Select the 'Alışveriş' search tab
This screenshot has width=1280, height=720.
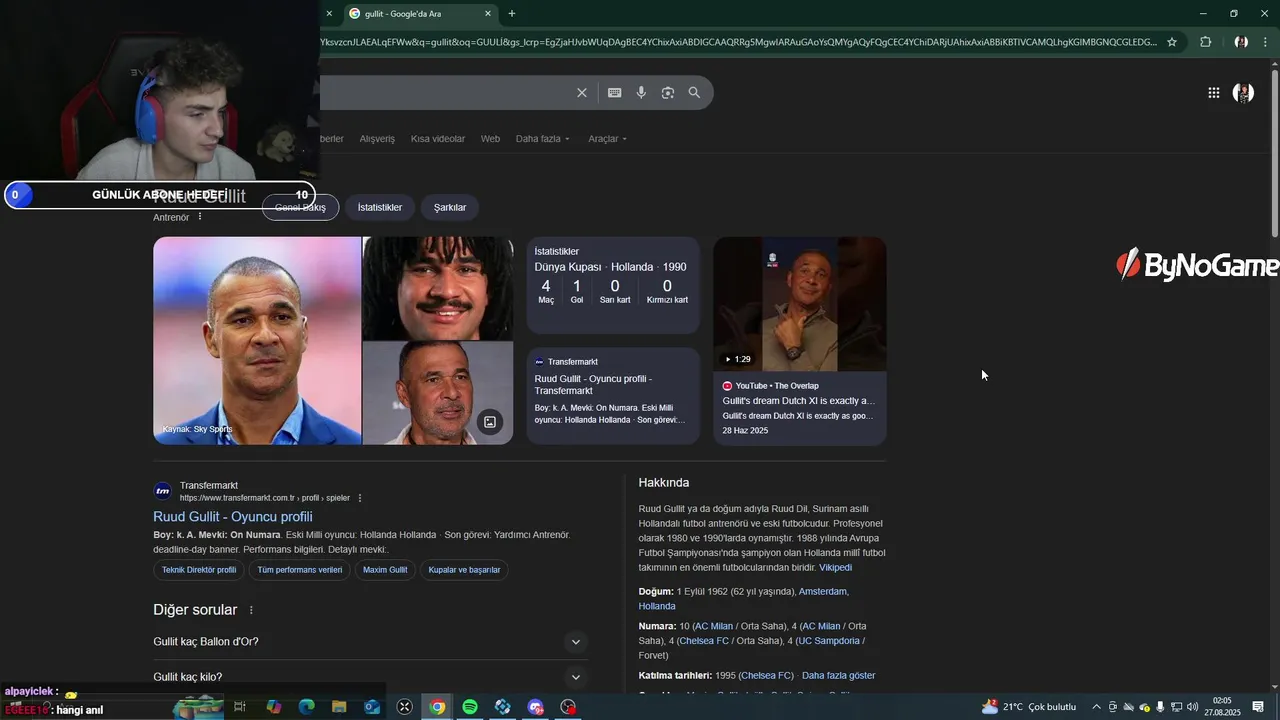tap(377, 139)
